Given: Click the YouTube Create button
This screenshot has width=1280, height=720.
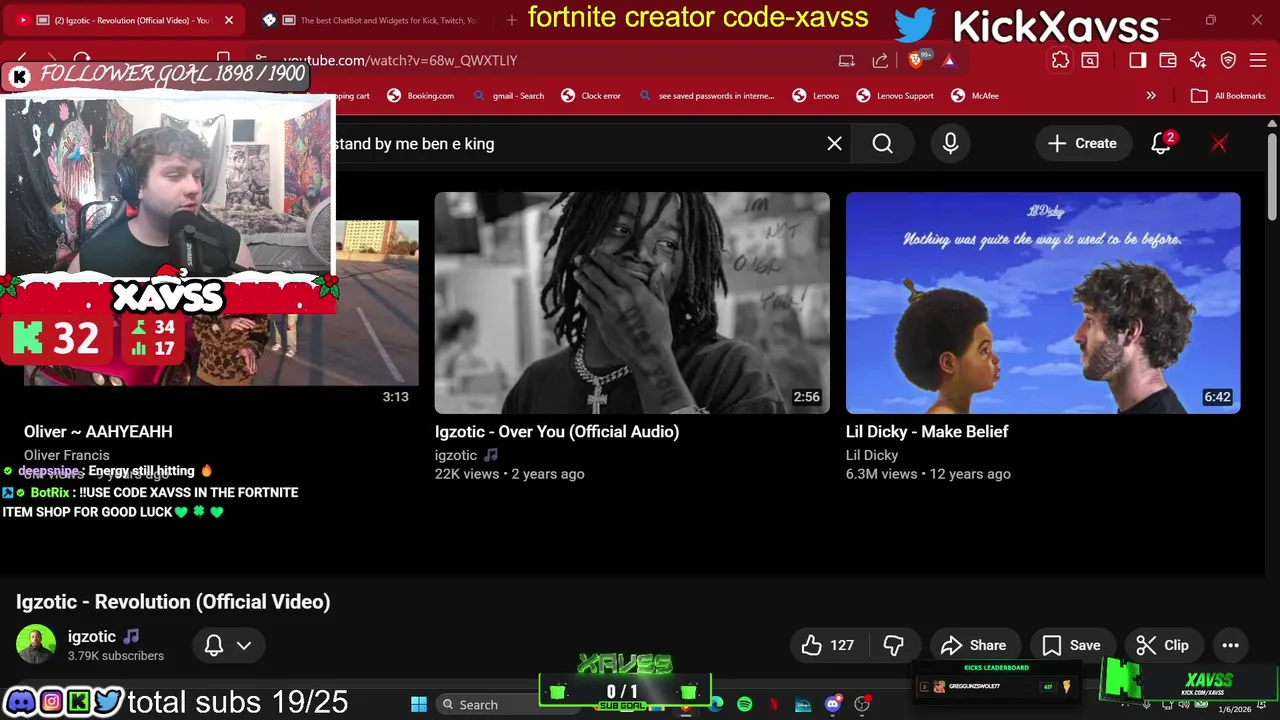Looking at the screenshot, I should click(x=1082, y=144).
